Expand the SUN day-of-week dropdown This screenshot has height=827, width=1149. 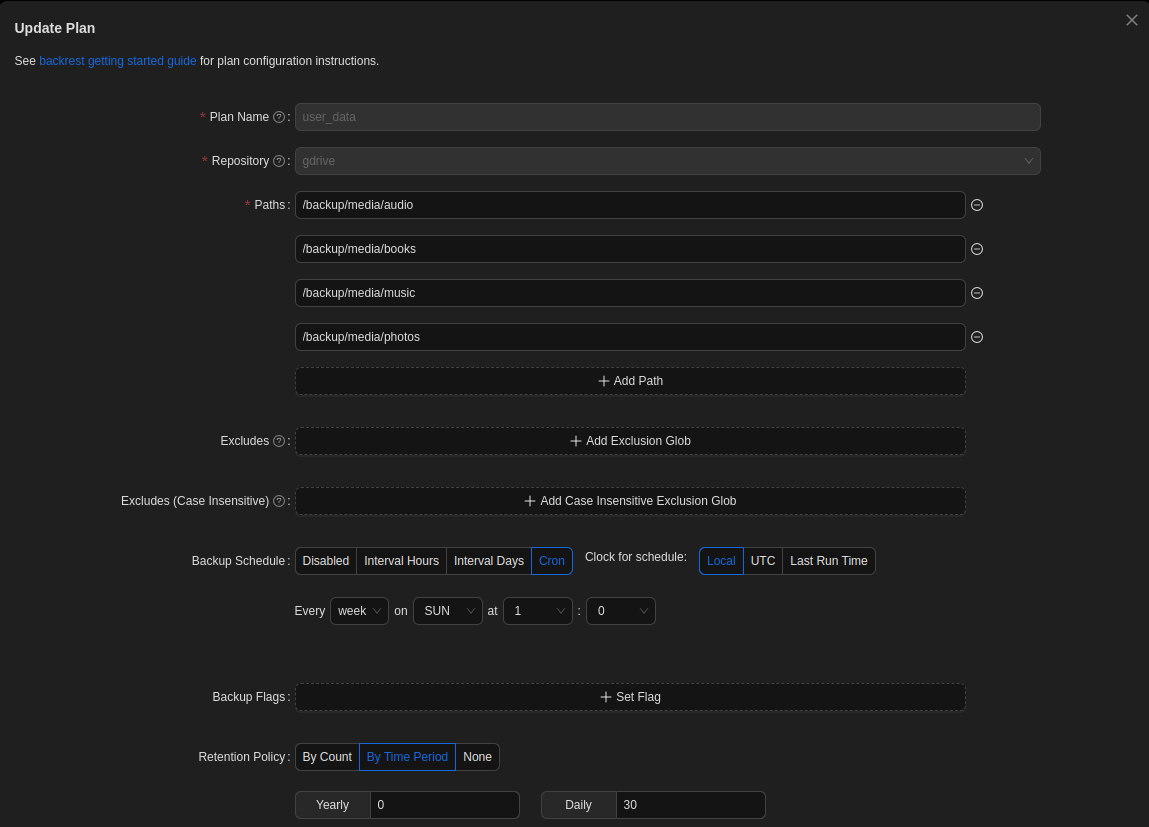click(x=448, y=611)
